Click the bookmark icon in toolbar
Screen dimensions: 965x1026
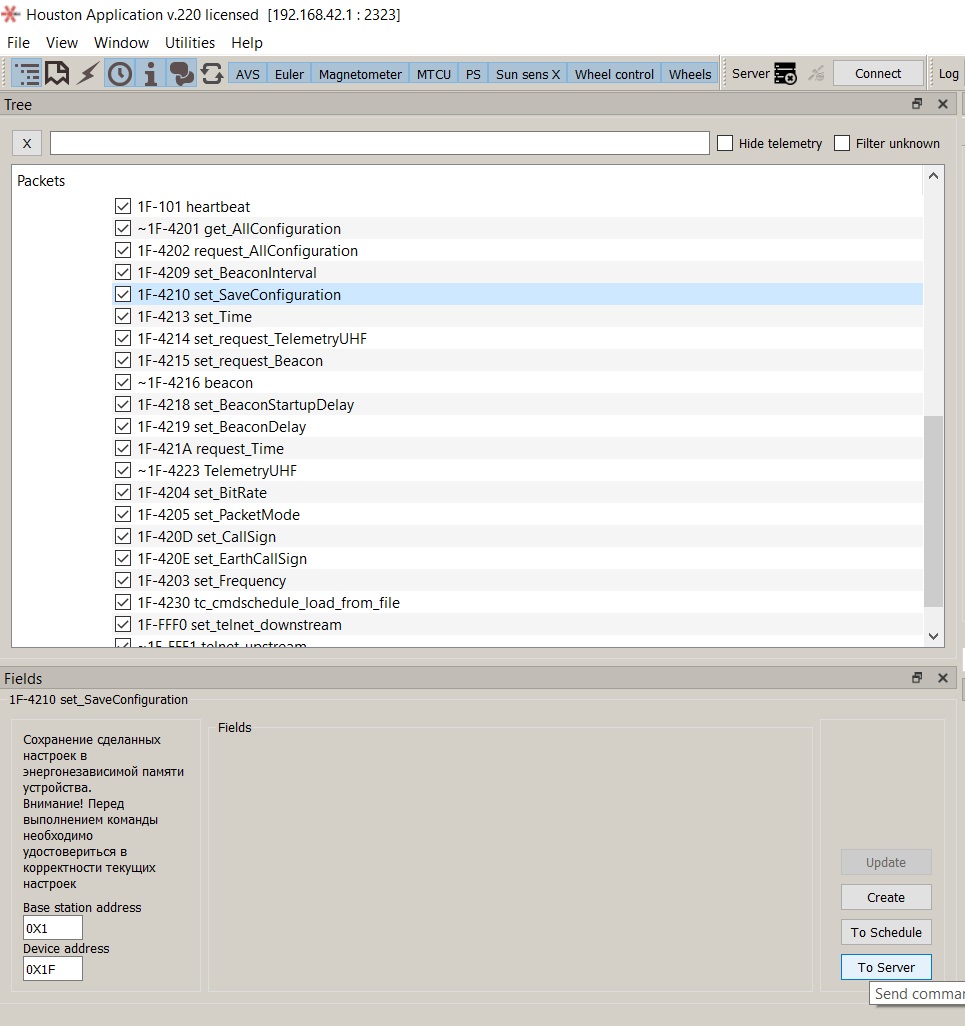pyautogui.click(x=57, y=74)
